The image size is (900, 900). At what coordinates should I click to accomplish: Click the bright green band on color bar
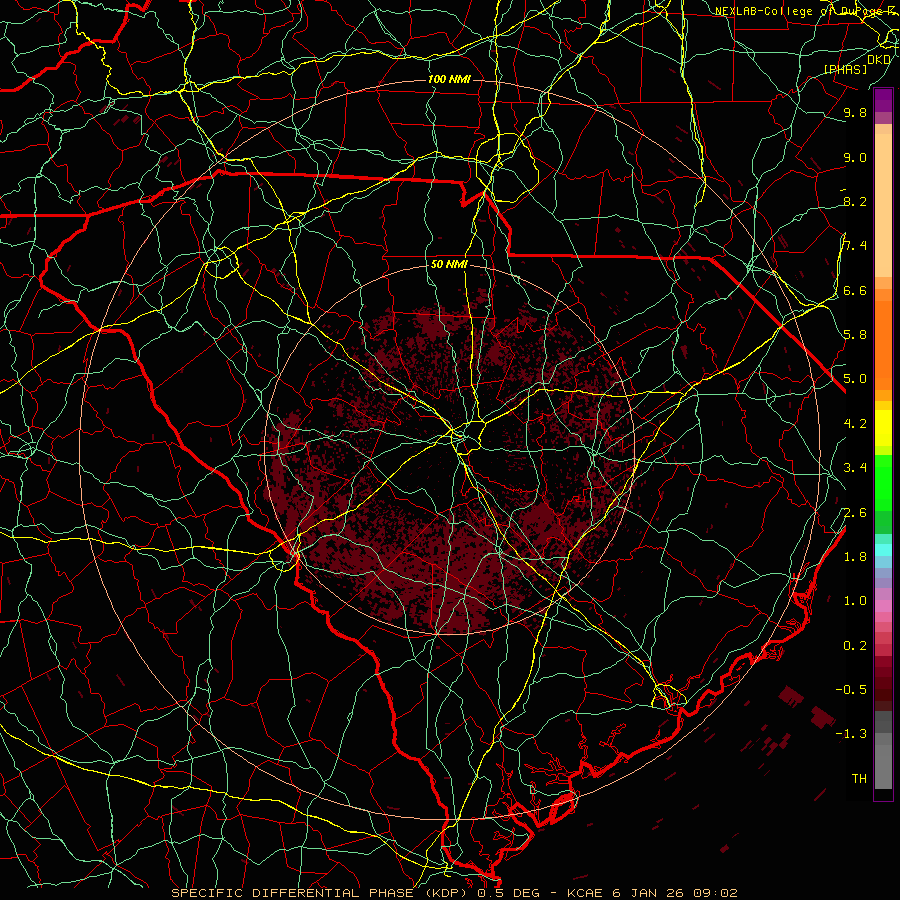pyautogui.click(x=883, y=484)
